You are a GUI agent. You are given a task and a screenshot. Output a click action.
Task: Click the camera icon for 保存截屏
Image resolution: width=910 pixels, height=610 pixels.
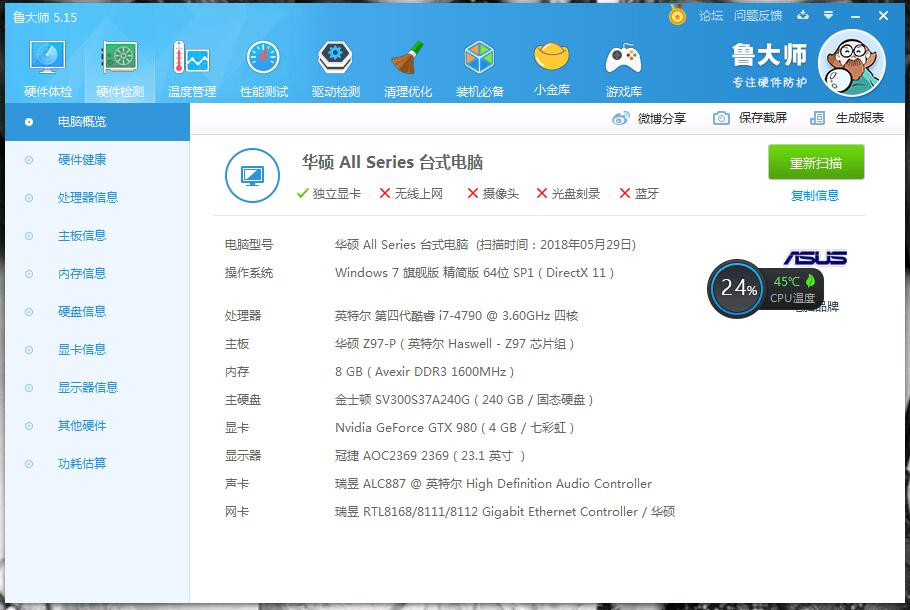[x=721, y=118]
